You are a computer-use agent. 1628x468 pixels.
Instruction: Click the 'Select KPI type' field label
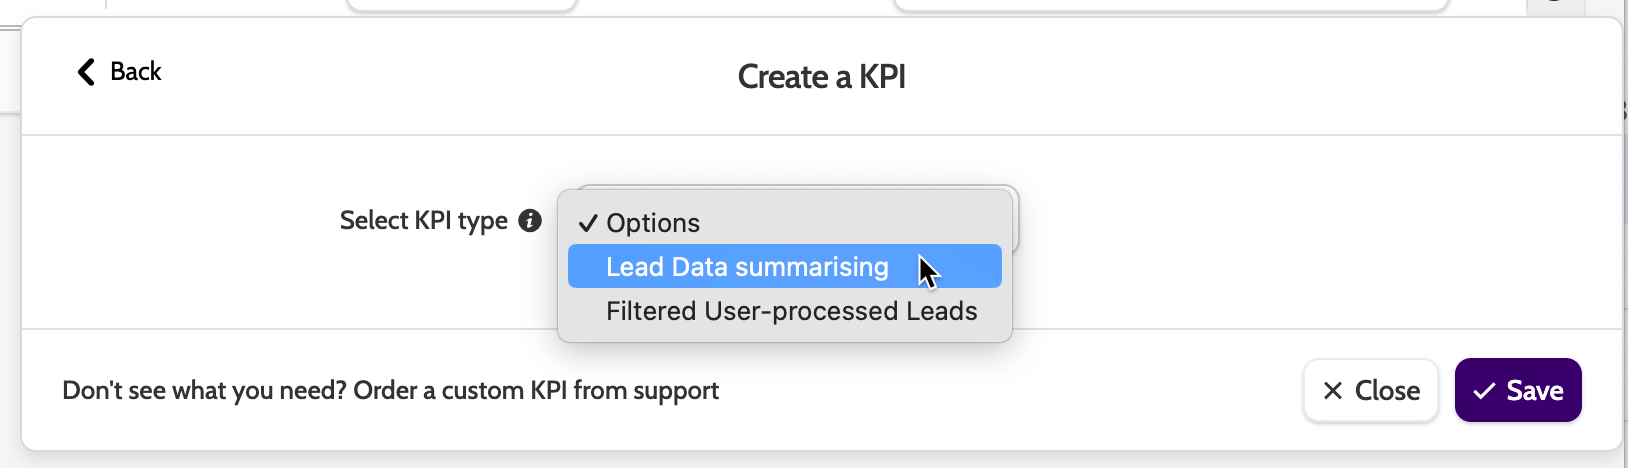tap(423, 221)
